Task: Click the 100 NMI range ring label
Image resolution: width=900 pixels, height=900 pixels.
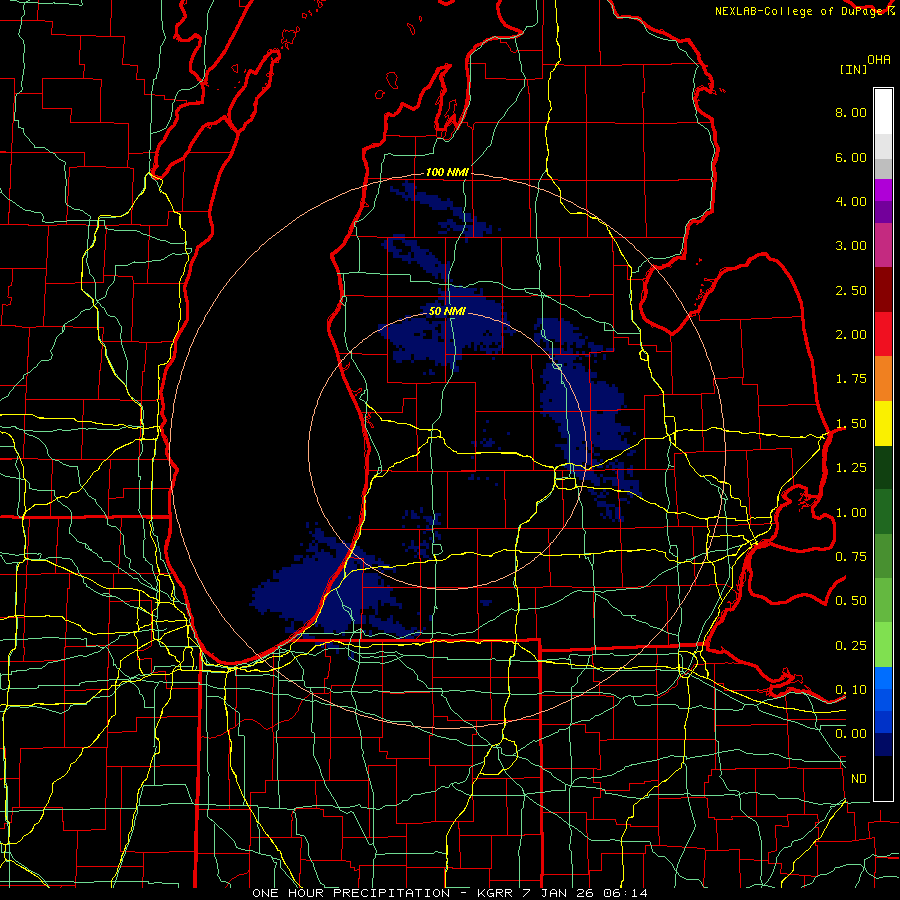Action: [x=447, y=172]
